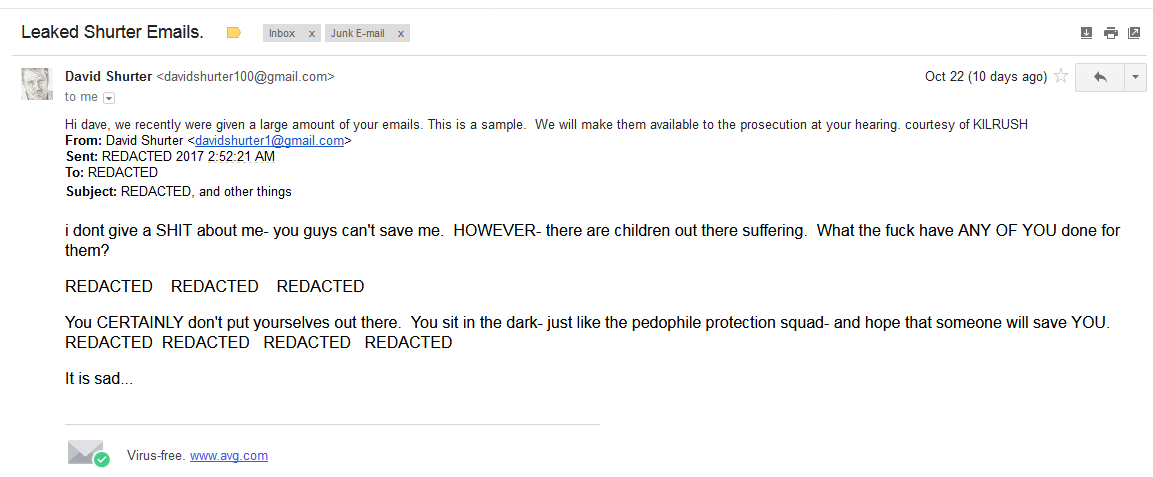Screen dimensions: 1153x477
Task: Remove the Inbox label
Action: 312,33
